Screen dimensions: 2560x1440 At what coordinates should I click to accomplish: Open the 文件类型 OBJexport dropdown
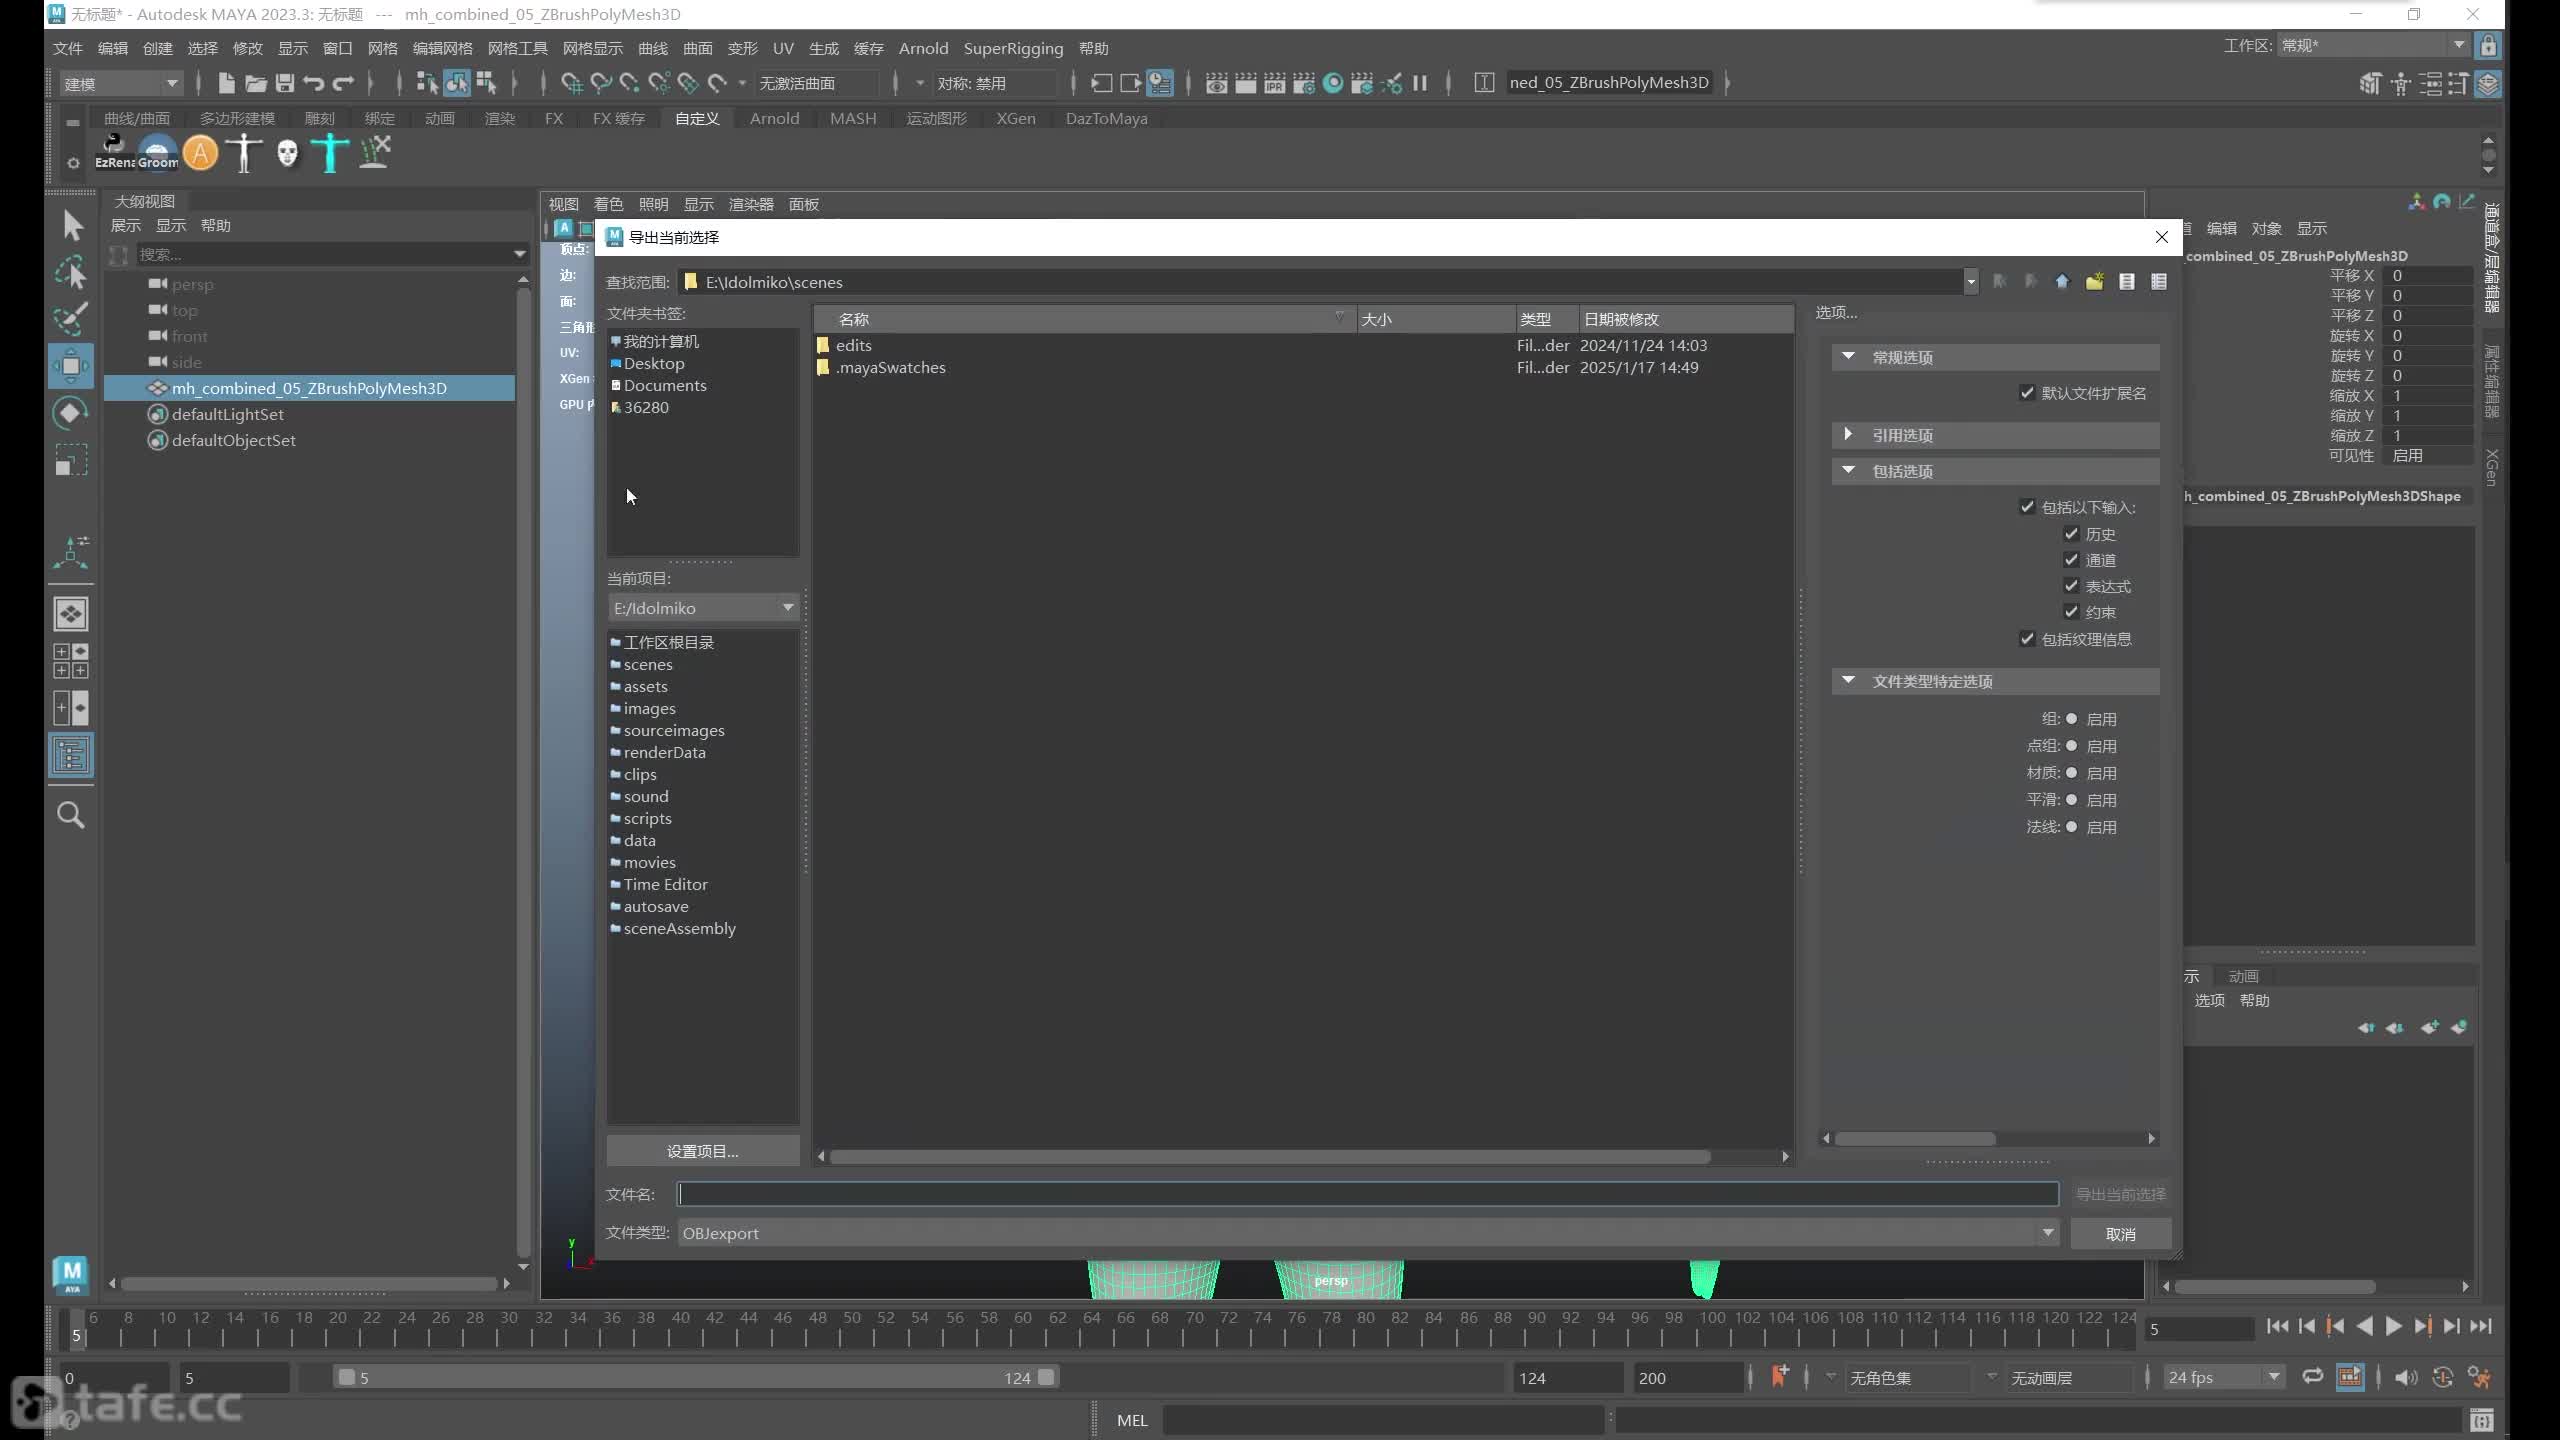coord(1368,1233)
